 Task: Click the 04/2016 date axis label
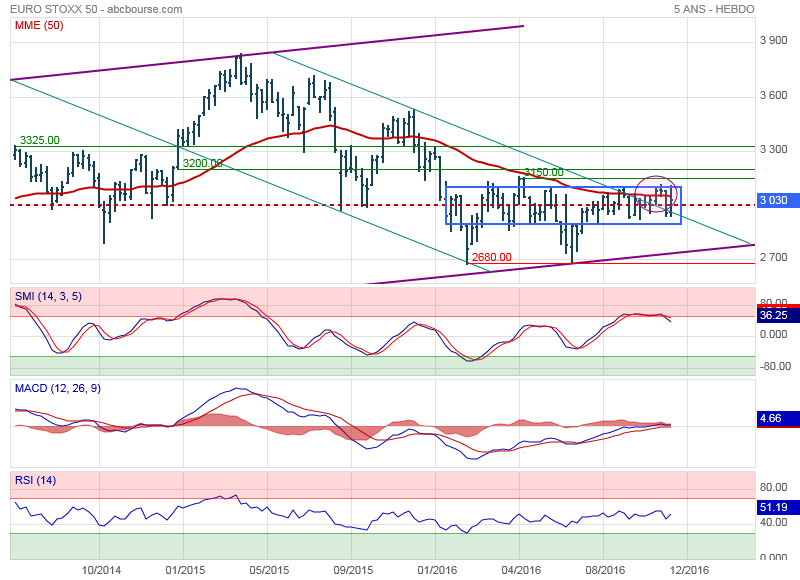pos(521,570)
